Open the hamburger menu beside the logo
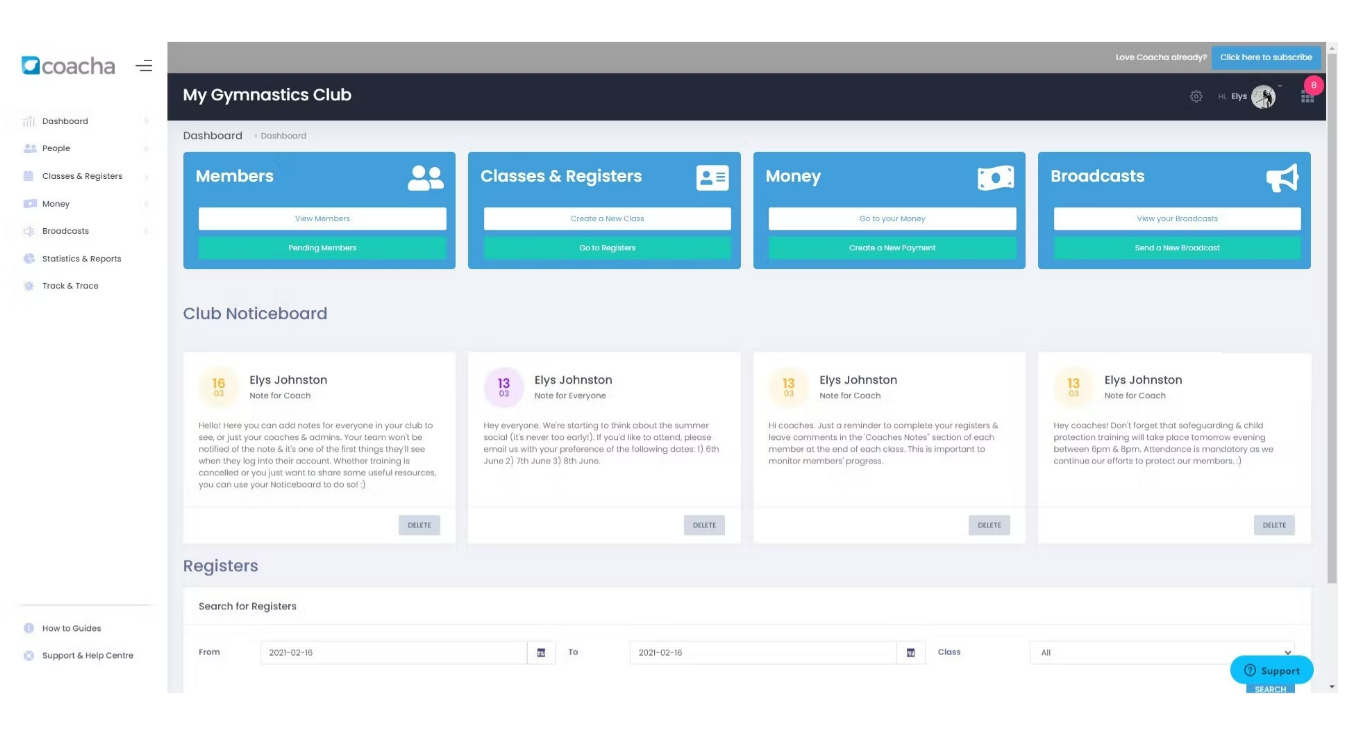Screen dimensions: 1348x735 (x=144, y=65)
